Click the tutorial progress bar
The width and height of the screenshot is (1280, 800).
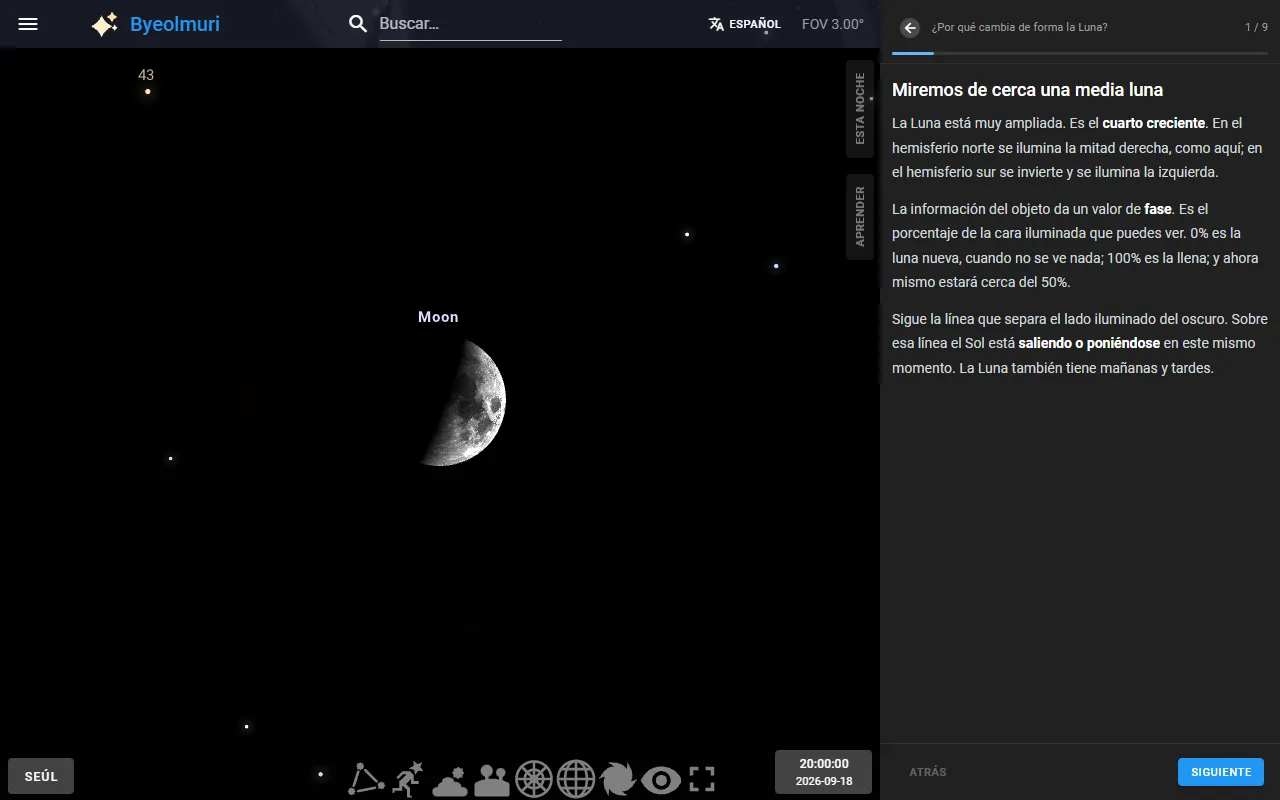tap(1080, 53)
